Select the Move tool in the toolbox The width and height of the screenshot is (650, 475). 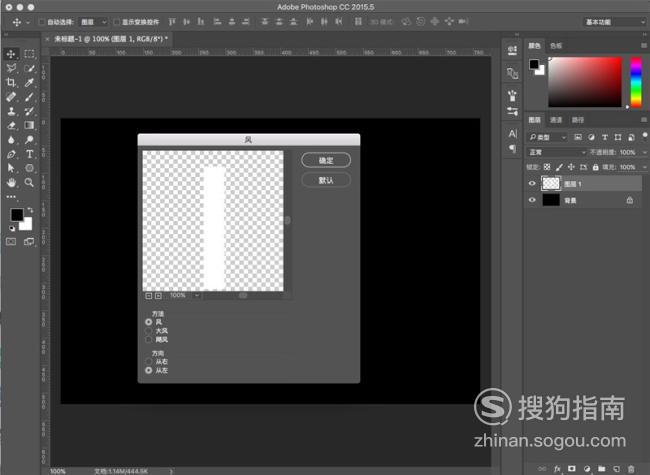11,54
